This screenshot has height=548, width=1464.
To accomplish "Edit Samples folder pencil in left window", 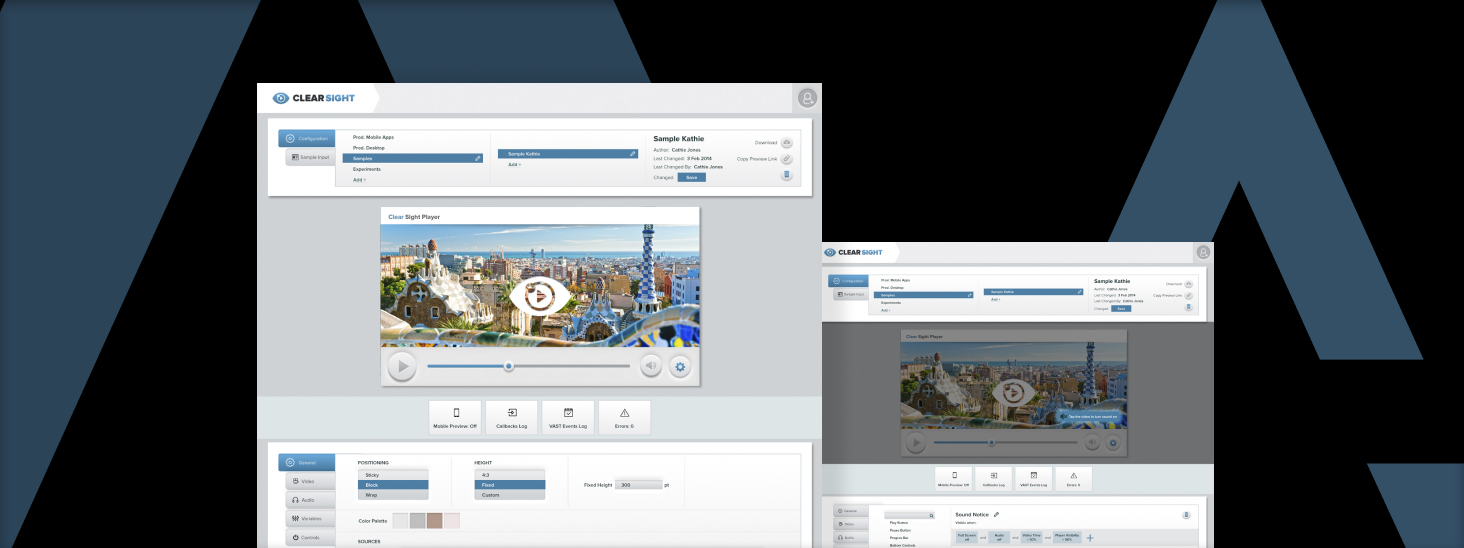I will tap(478, 158).
